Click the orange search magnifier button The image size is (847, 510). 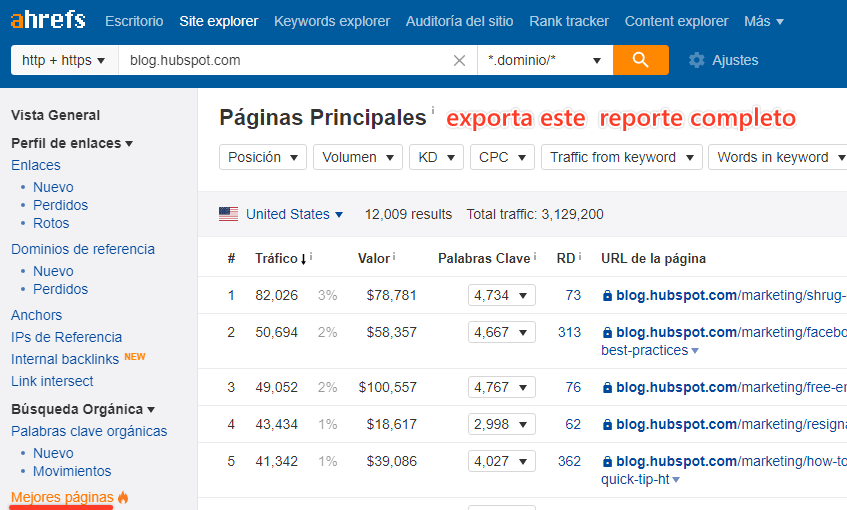[x=641, y=60]
